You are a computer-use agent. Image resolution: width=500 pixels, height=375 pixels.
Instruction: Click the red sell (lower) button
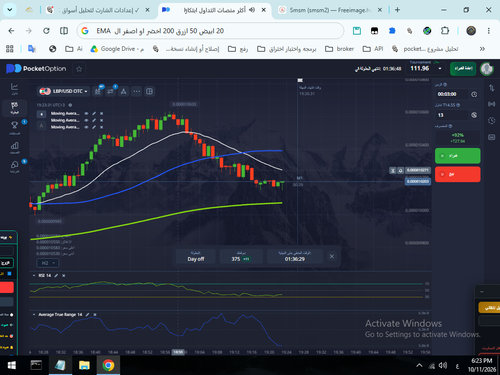(x=457, y=174)
